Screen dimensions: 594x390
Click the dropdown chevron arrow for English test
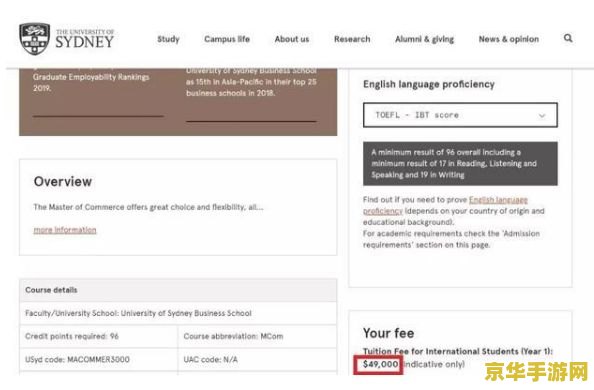click(542, 116)
